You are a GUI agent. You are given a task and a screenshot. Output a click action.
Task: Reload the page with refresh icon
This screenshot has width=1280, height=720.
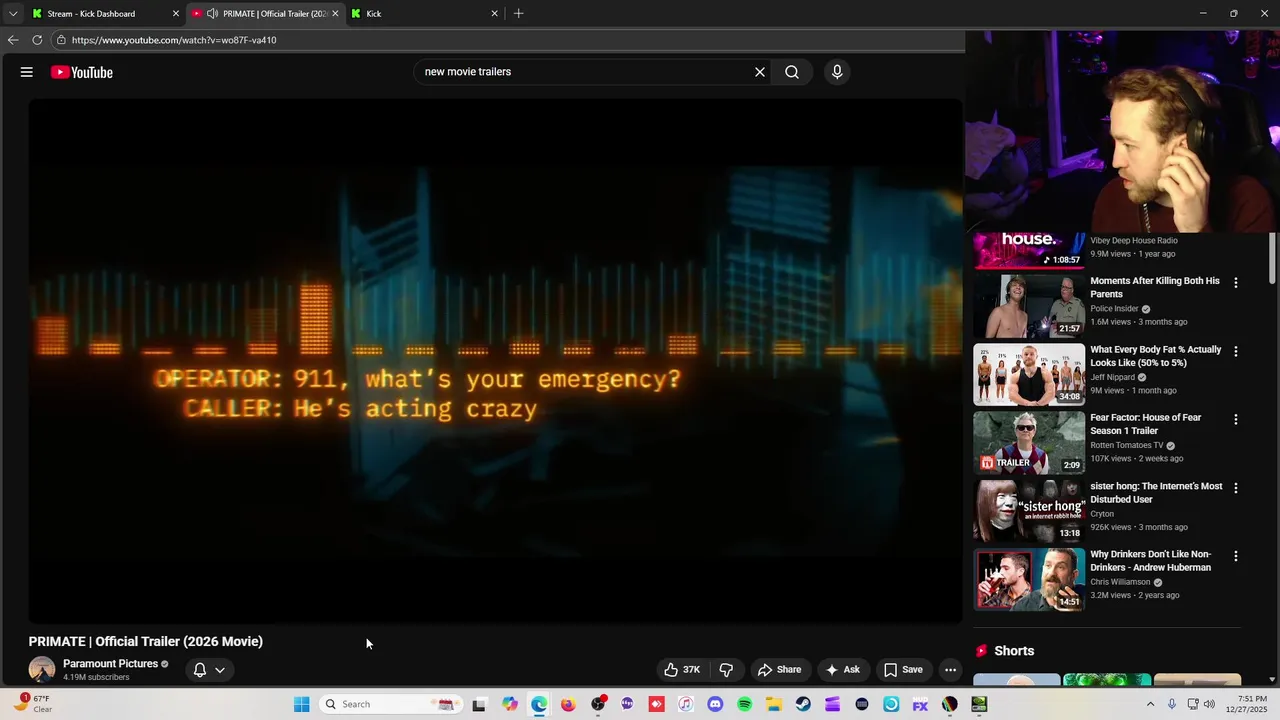point(37,40)
